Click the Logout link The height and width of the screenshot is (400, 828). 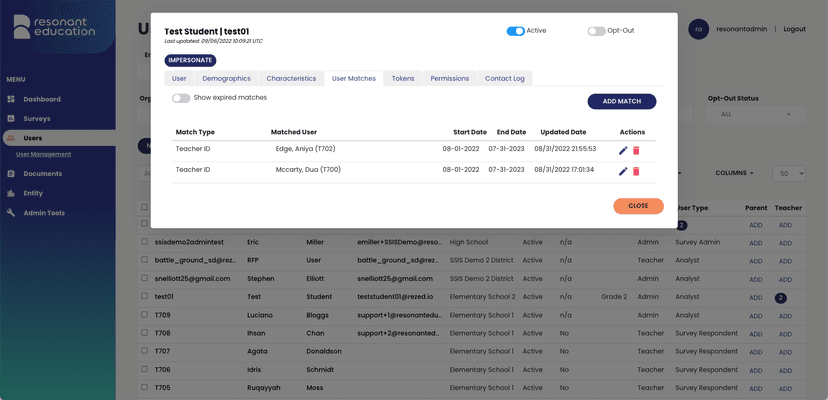pos(794,29)
